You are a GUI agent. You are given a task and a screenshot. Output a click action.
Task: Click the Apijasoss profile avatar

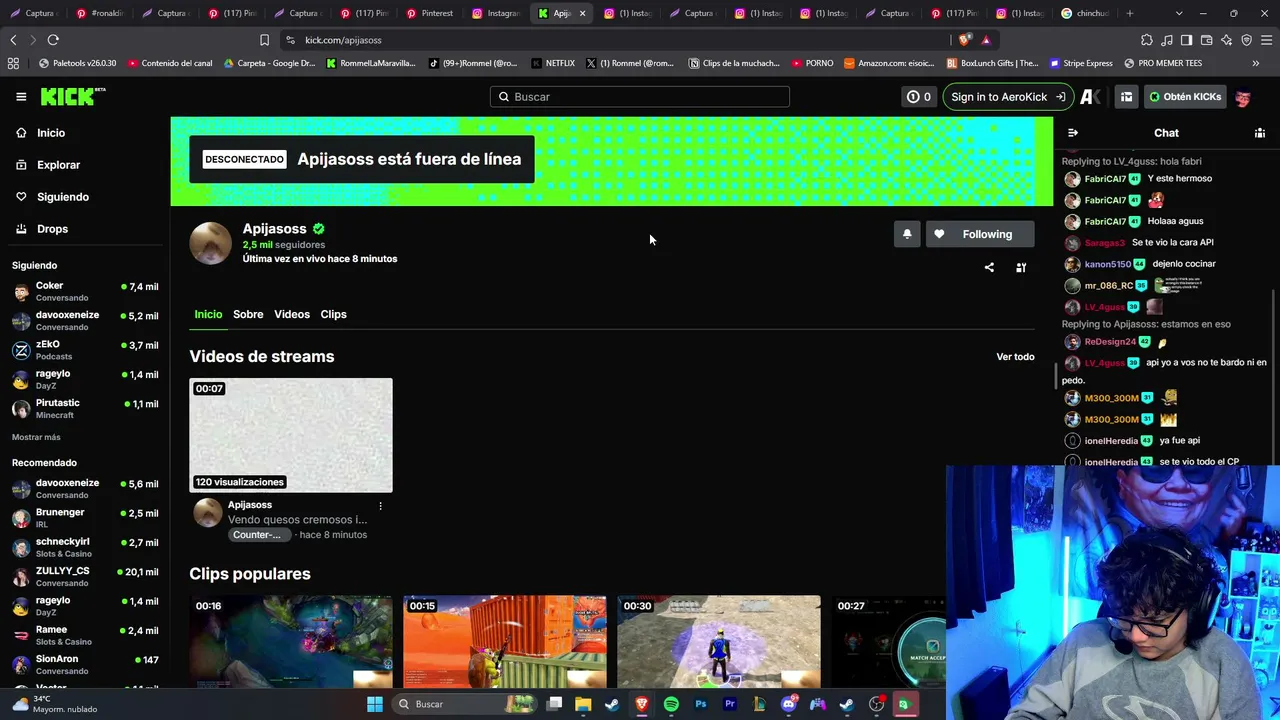[x=211, y=243]
